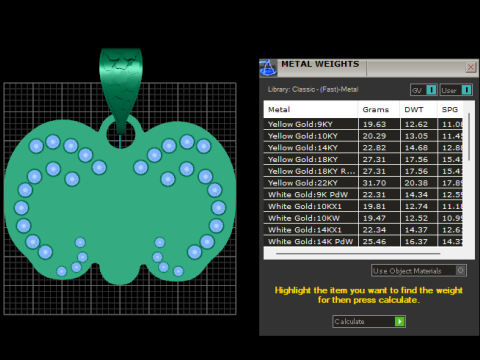The width and height of the screenshot is (480, 360).
Task: Click the 20.38 DWT value
Action: [x=416, y=183]
